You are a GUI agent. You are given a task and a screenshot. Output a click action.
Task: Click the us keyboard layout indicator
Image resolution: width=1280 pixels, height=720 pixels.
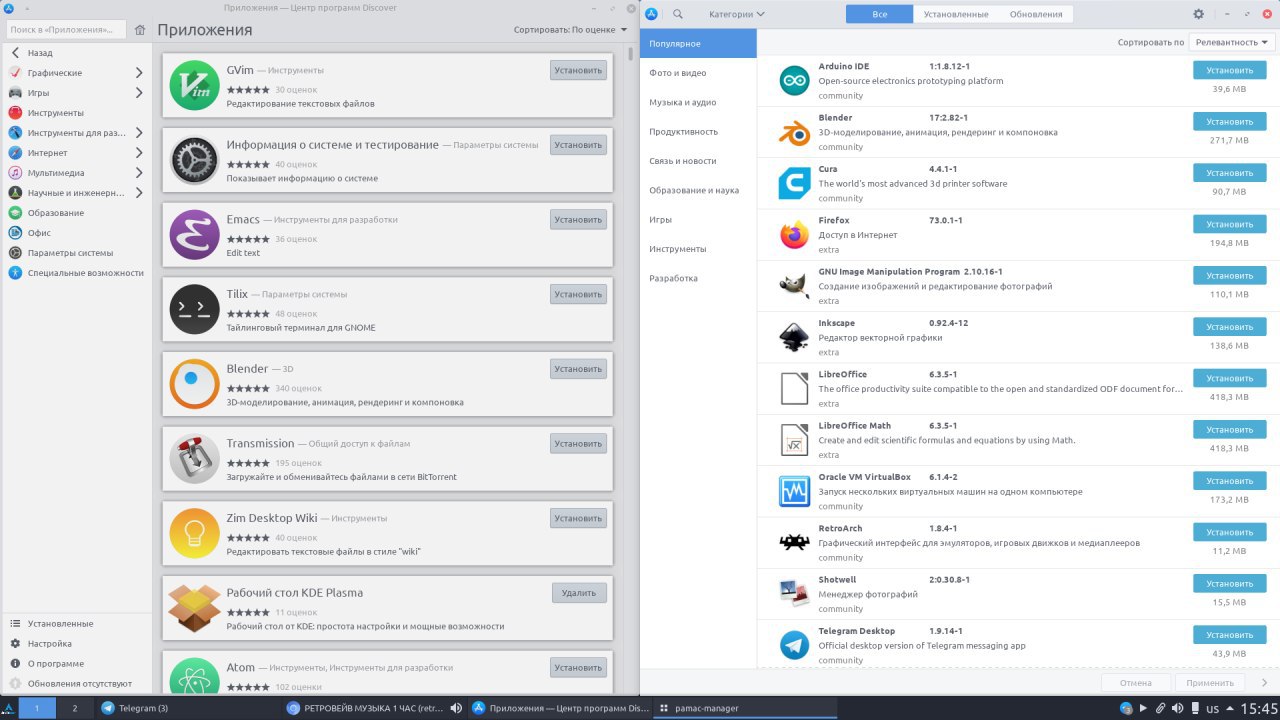1212,708
